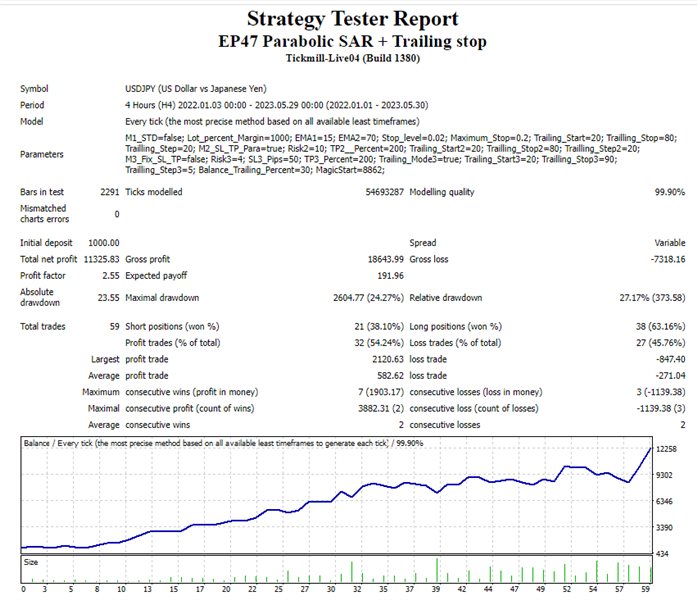Select the average profit trade value 582.62
The height and width of the screenshot is (600, 697).
[x=390, y=376]
